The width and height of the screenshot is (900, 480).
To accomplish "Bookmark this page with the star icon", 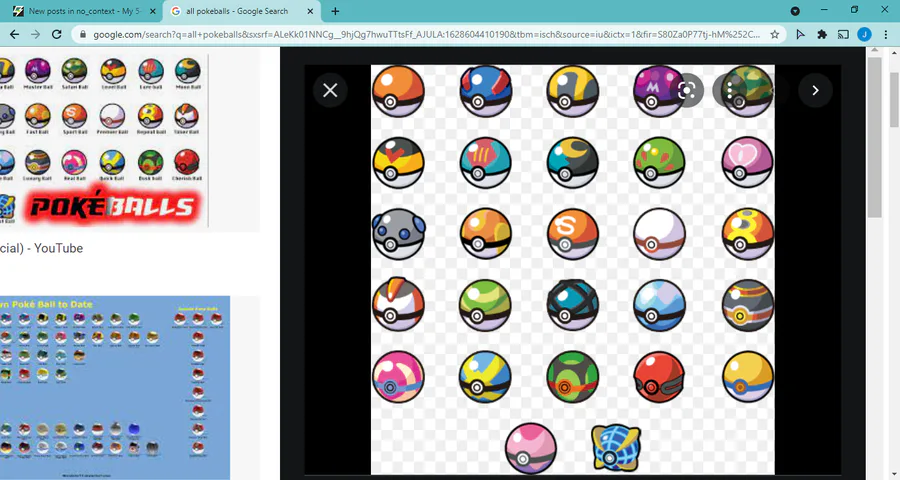I will [774, 34].
